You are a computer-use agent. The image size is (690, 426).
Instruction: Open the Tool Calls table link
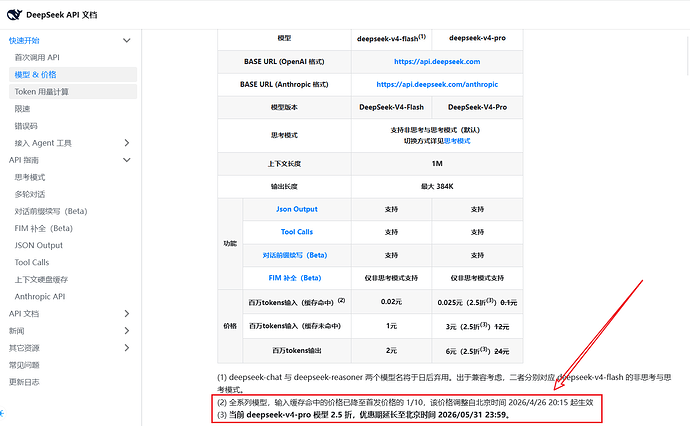coord(297,231)
